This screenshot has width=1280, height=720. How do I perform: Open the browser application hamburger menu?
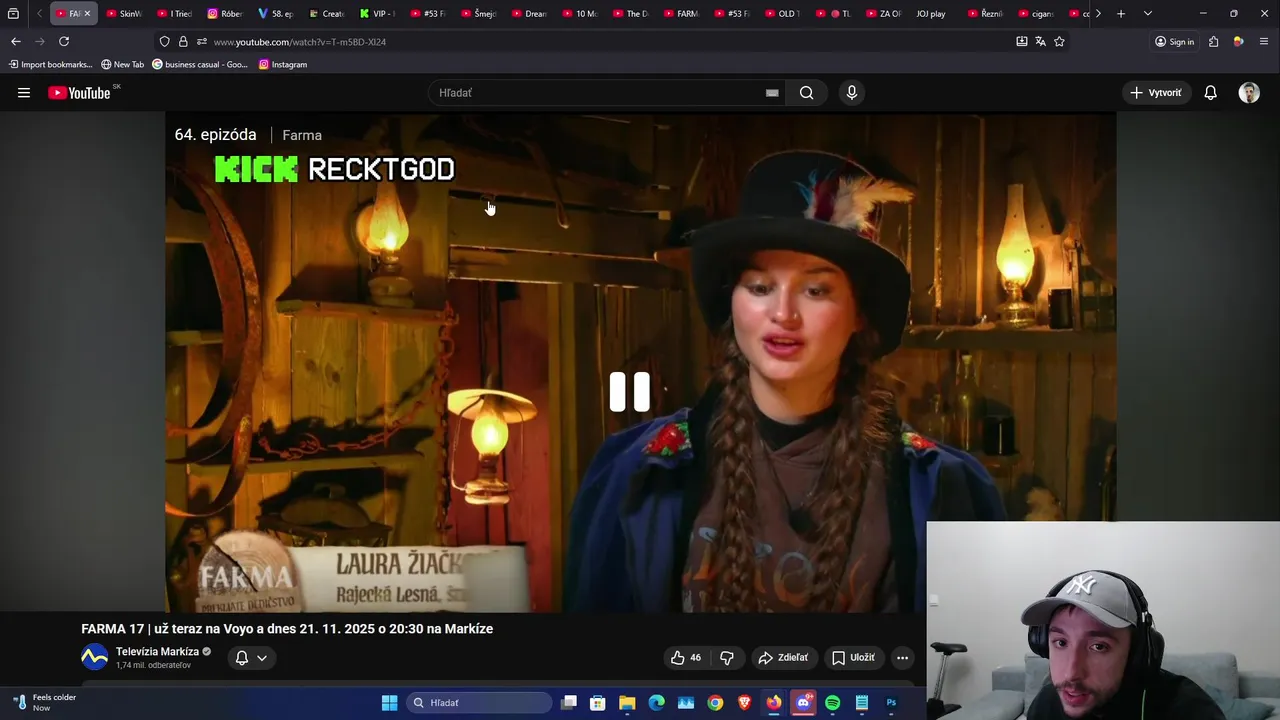coord(1264,42)
